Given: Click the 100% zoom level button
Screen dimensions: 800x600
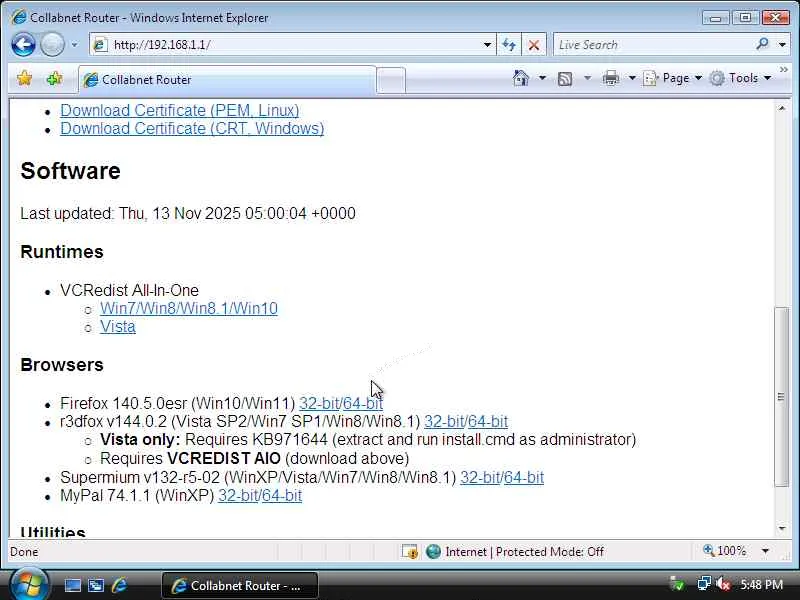Looking at the screenshot, I should (x=724, y=551).
